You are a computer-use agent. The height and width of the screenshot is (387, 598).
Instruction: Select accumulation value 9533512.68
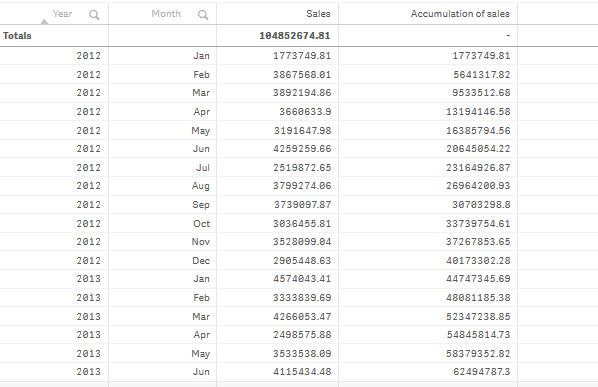[x=481, y=93]
